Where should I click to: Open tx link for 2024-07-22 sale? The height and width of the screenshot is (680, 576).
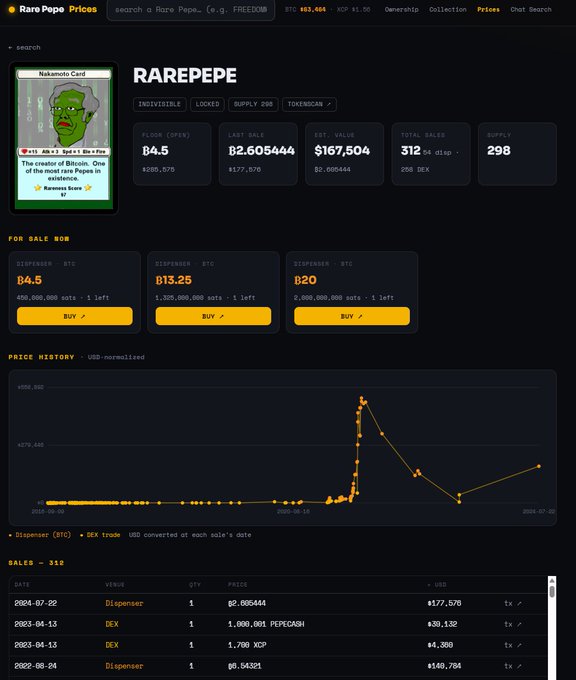tap(513, 603)
